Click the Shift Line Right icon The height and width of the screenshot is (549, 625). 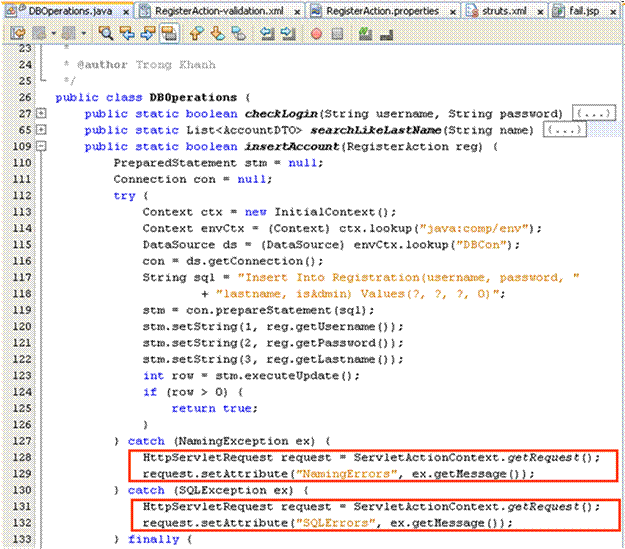pyautogui.click(x=288, y=33)
